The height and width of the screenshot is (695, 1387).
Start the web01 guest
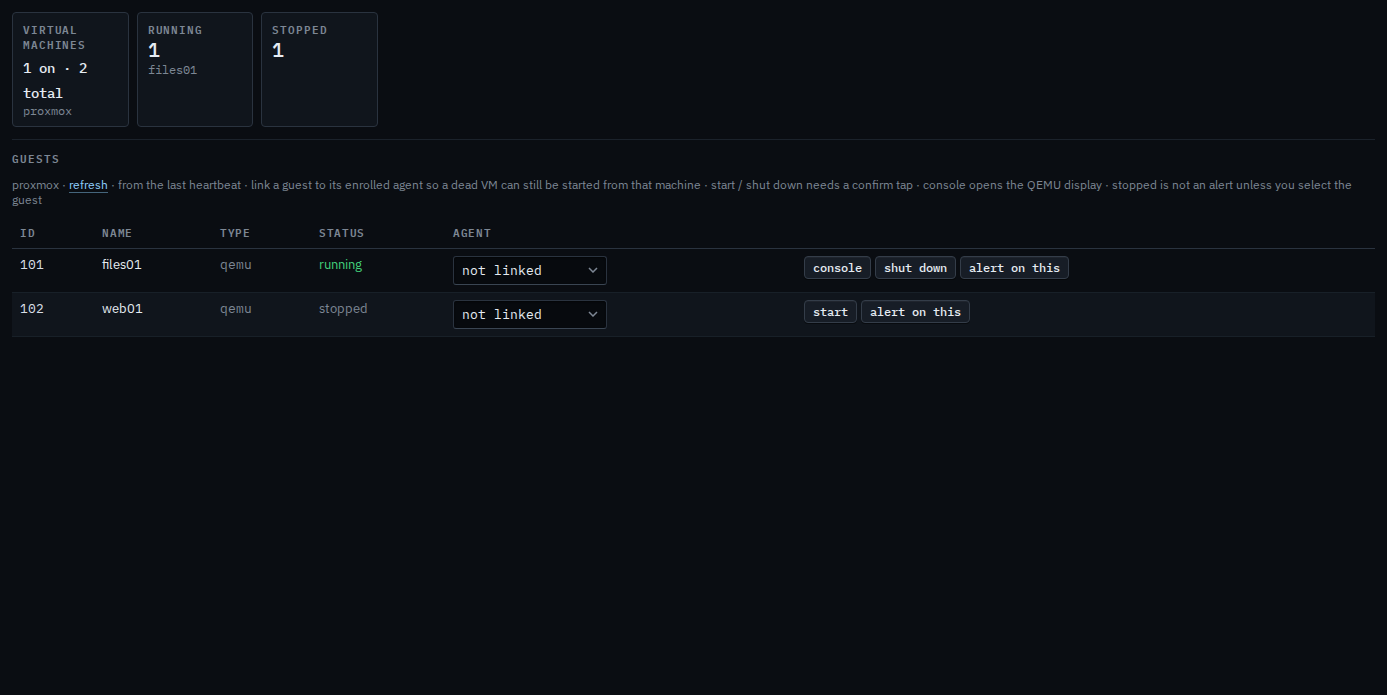click(x=830, y=312)
